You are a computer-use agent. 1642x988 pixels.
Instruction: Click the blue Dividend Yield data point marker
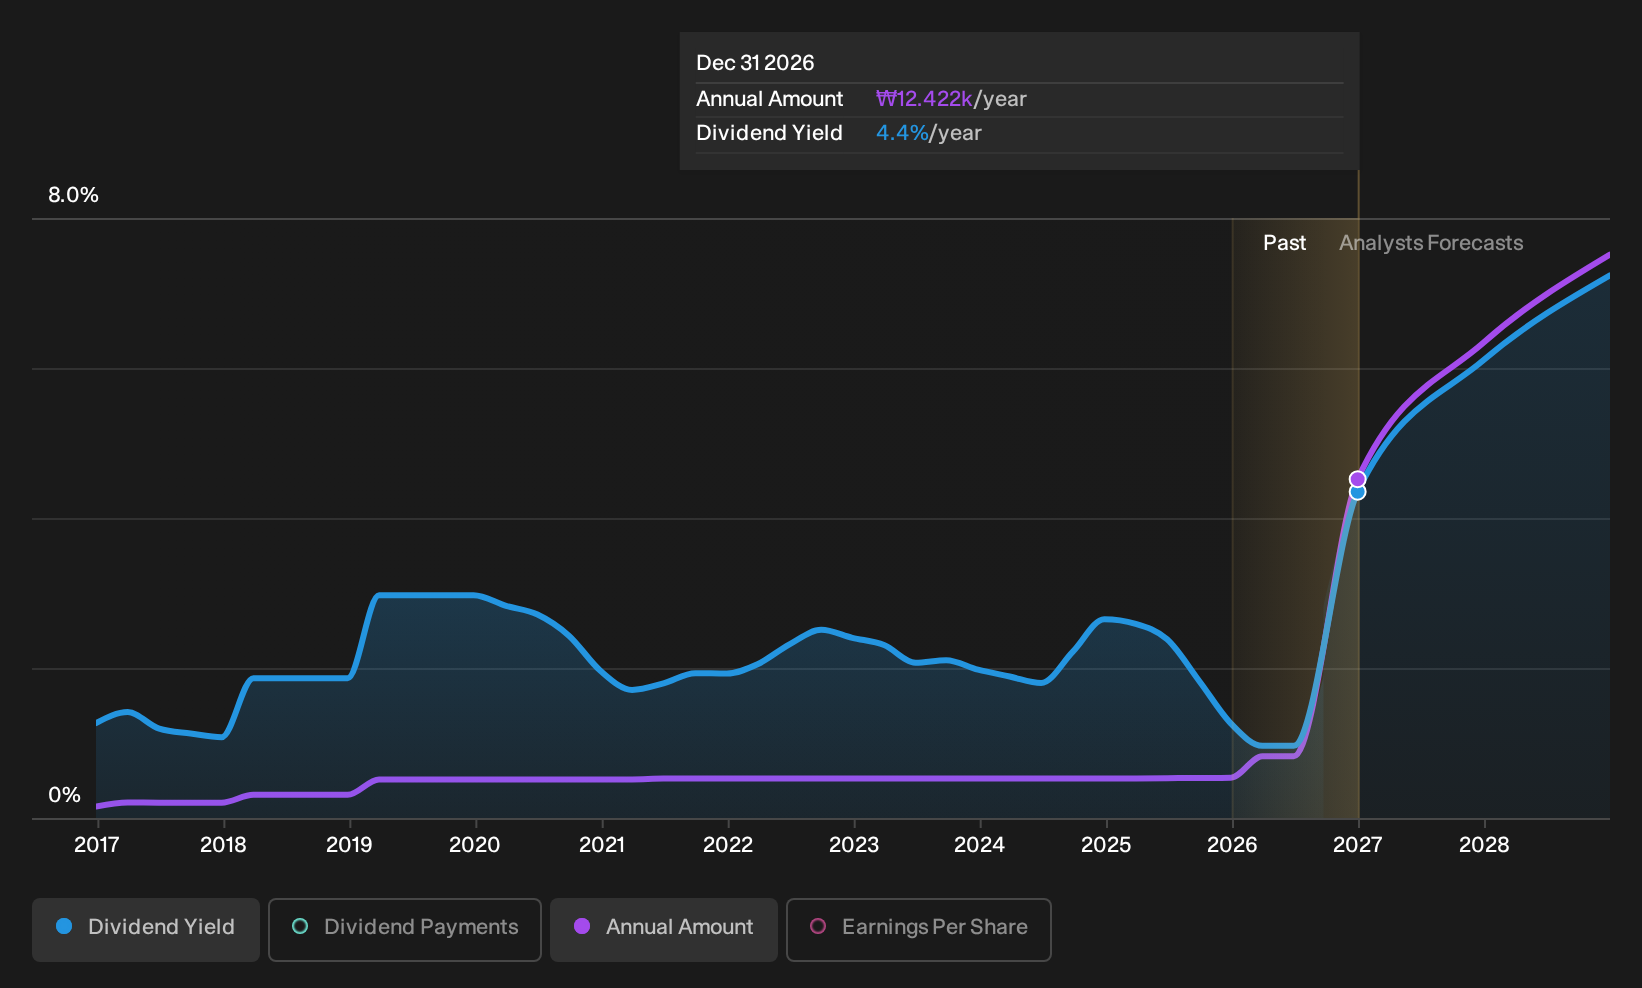(1357, 492)
